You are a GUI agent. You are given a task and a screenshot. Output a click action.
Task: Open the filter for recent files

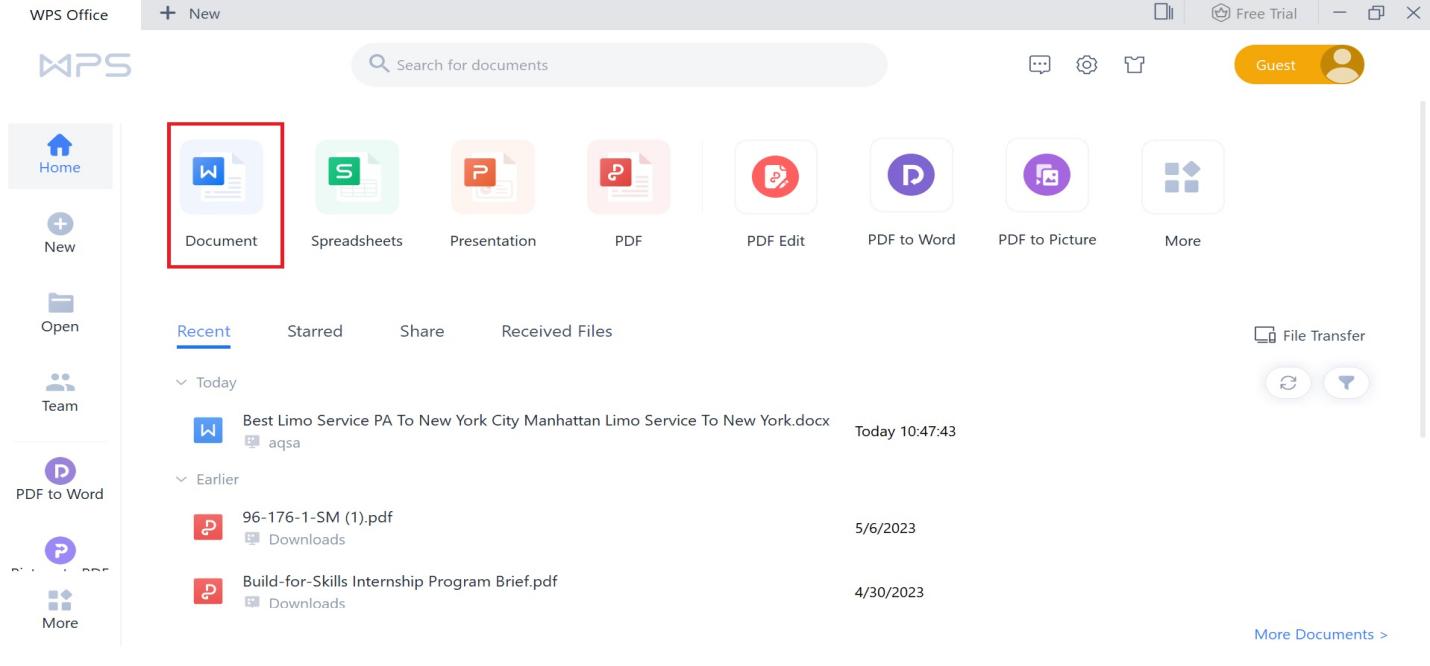point(1346,383)
